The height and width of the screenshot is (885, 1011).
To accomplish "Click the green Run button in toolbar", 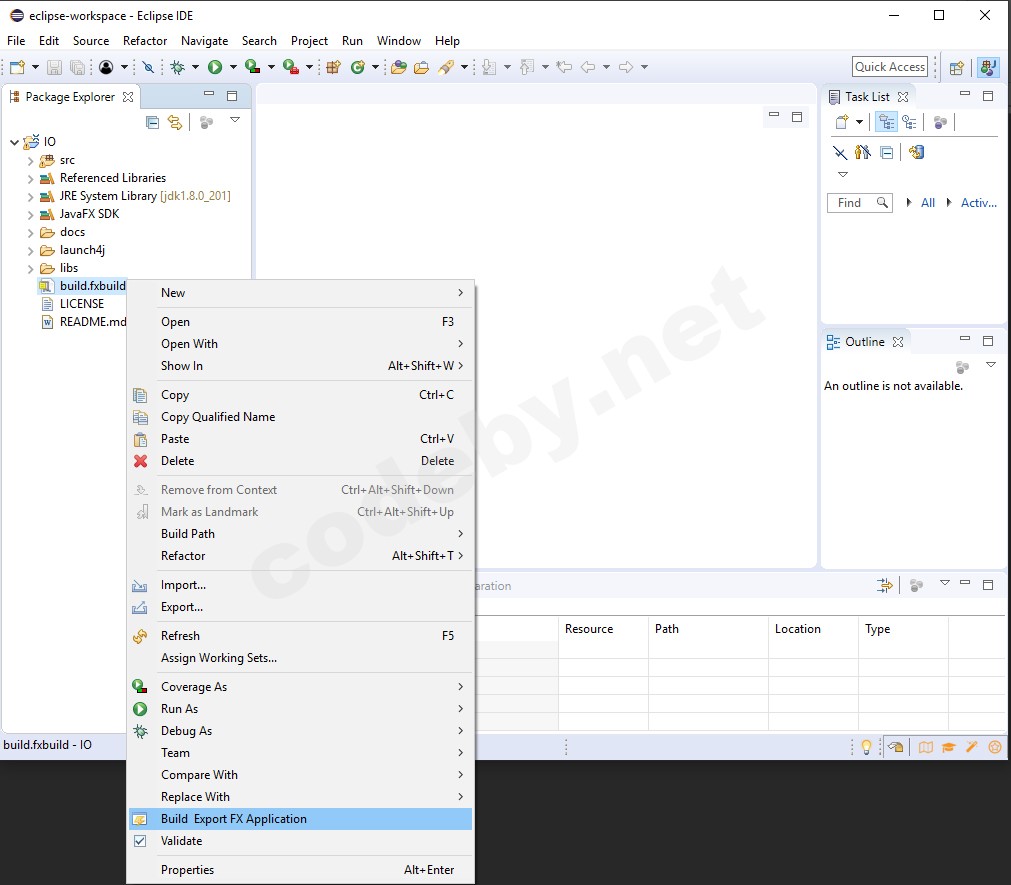I will tap(215, 67).
